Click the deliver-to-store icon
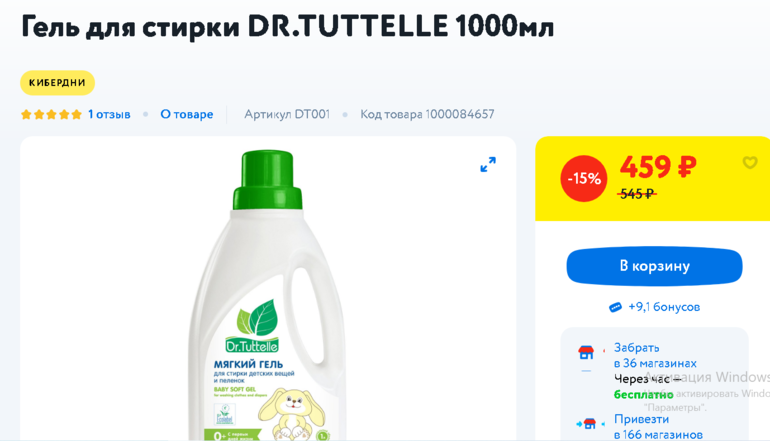Image resolution: width=770 pixels, height=441 pixels. click(x=586, y=423)
